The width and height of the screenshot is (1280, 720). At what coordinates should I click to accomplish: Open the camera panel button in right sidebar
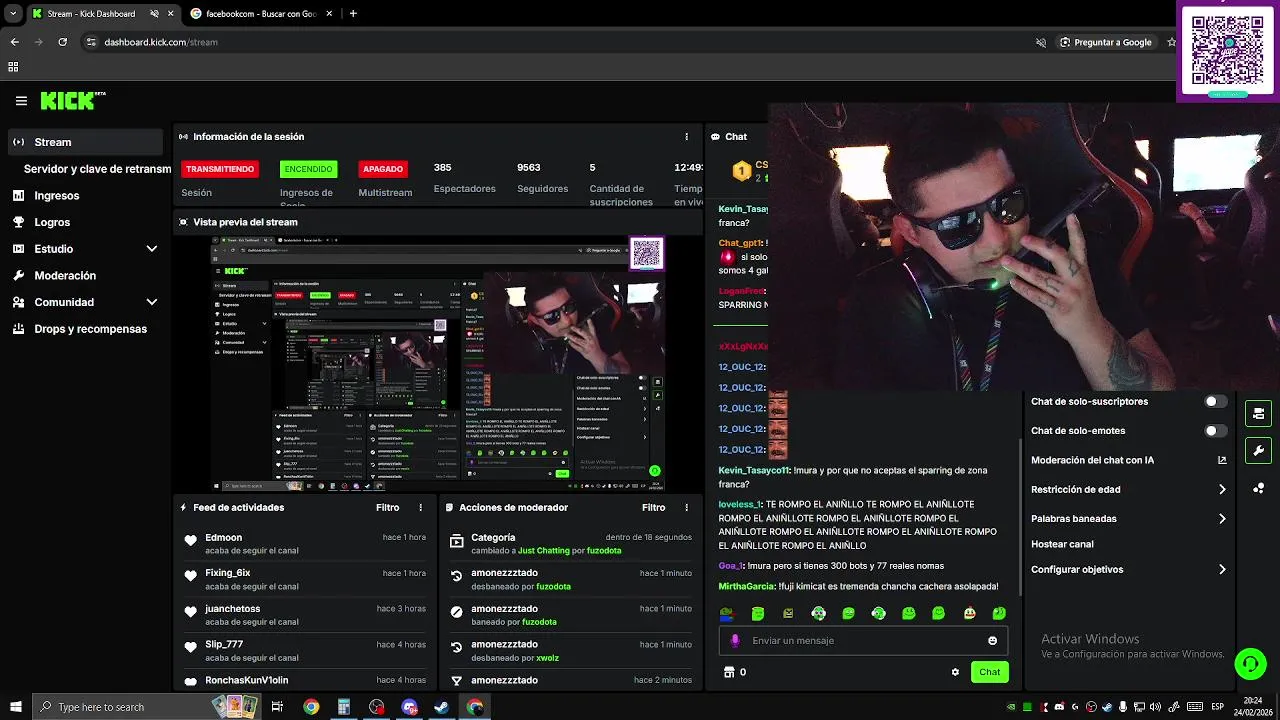click(1258, 414)
